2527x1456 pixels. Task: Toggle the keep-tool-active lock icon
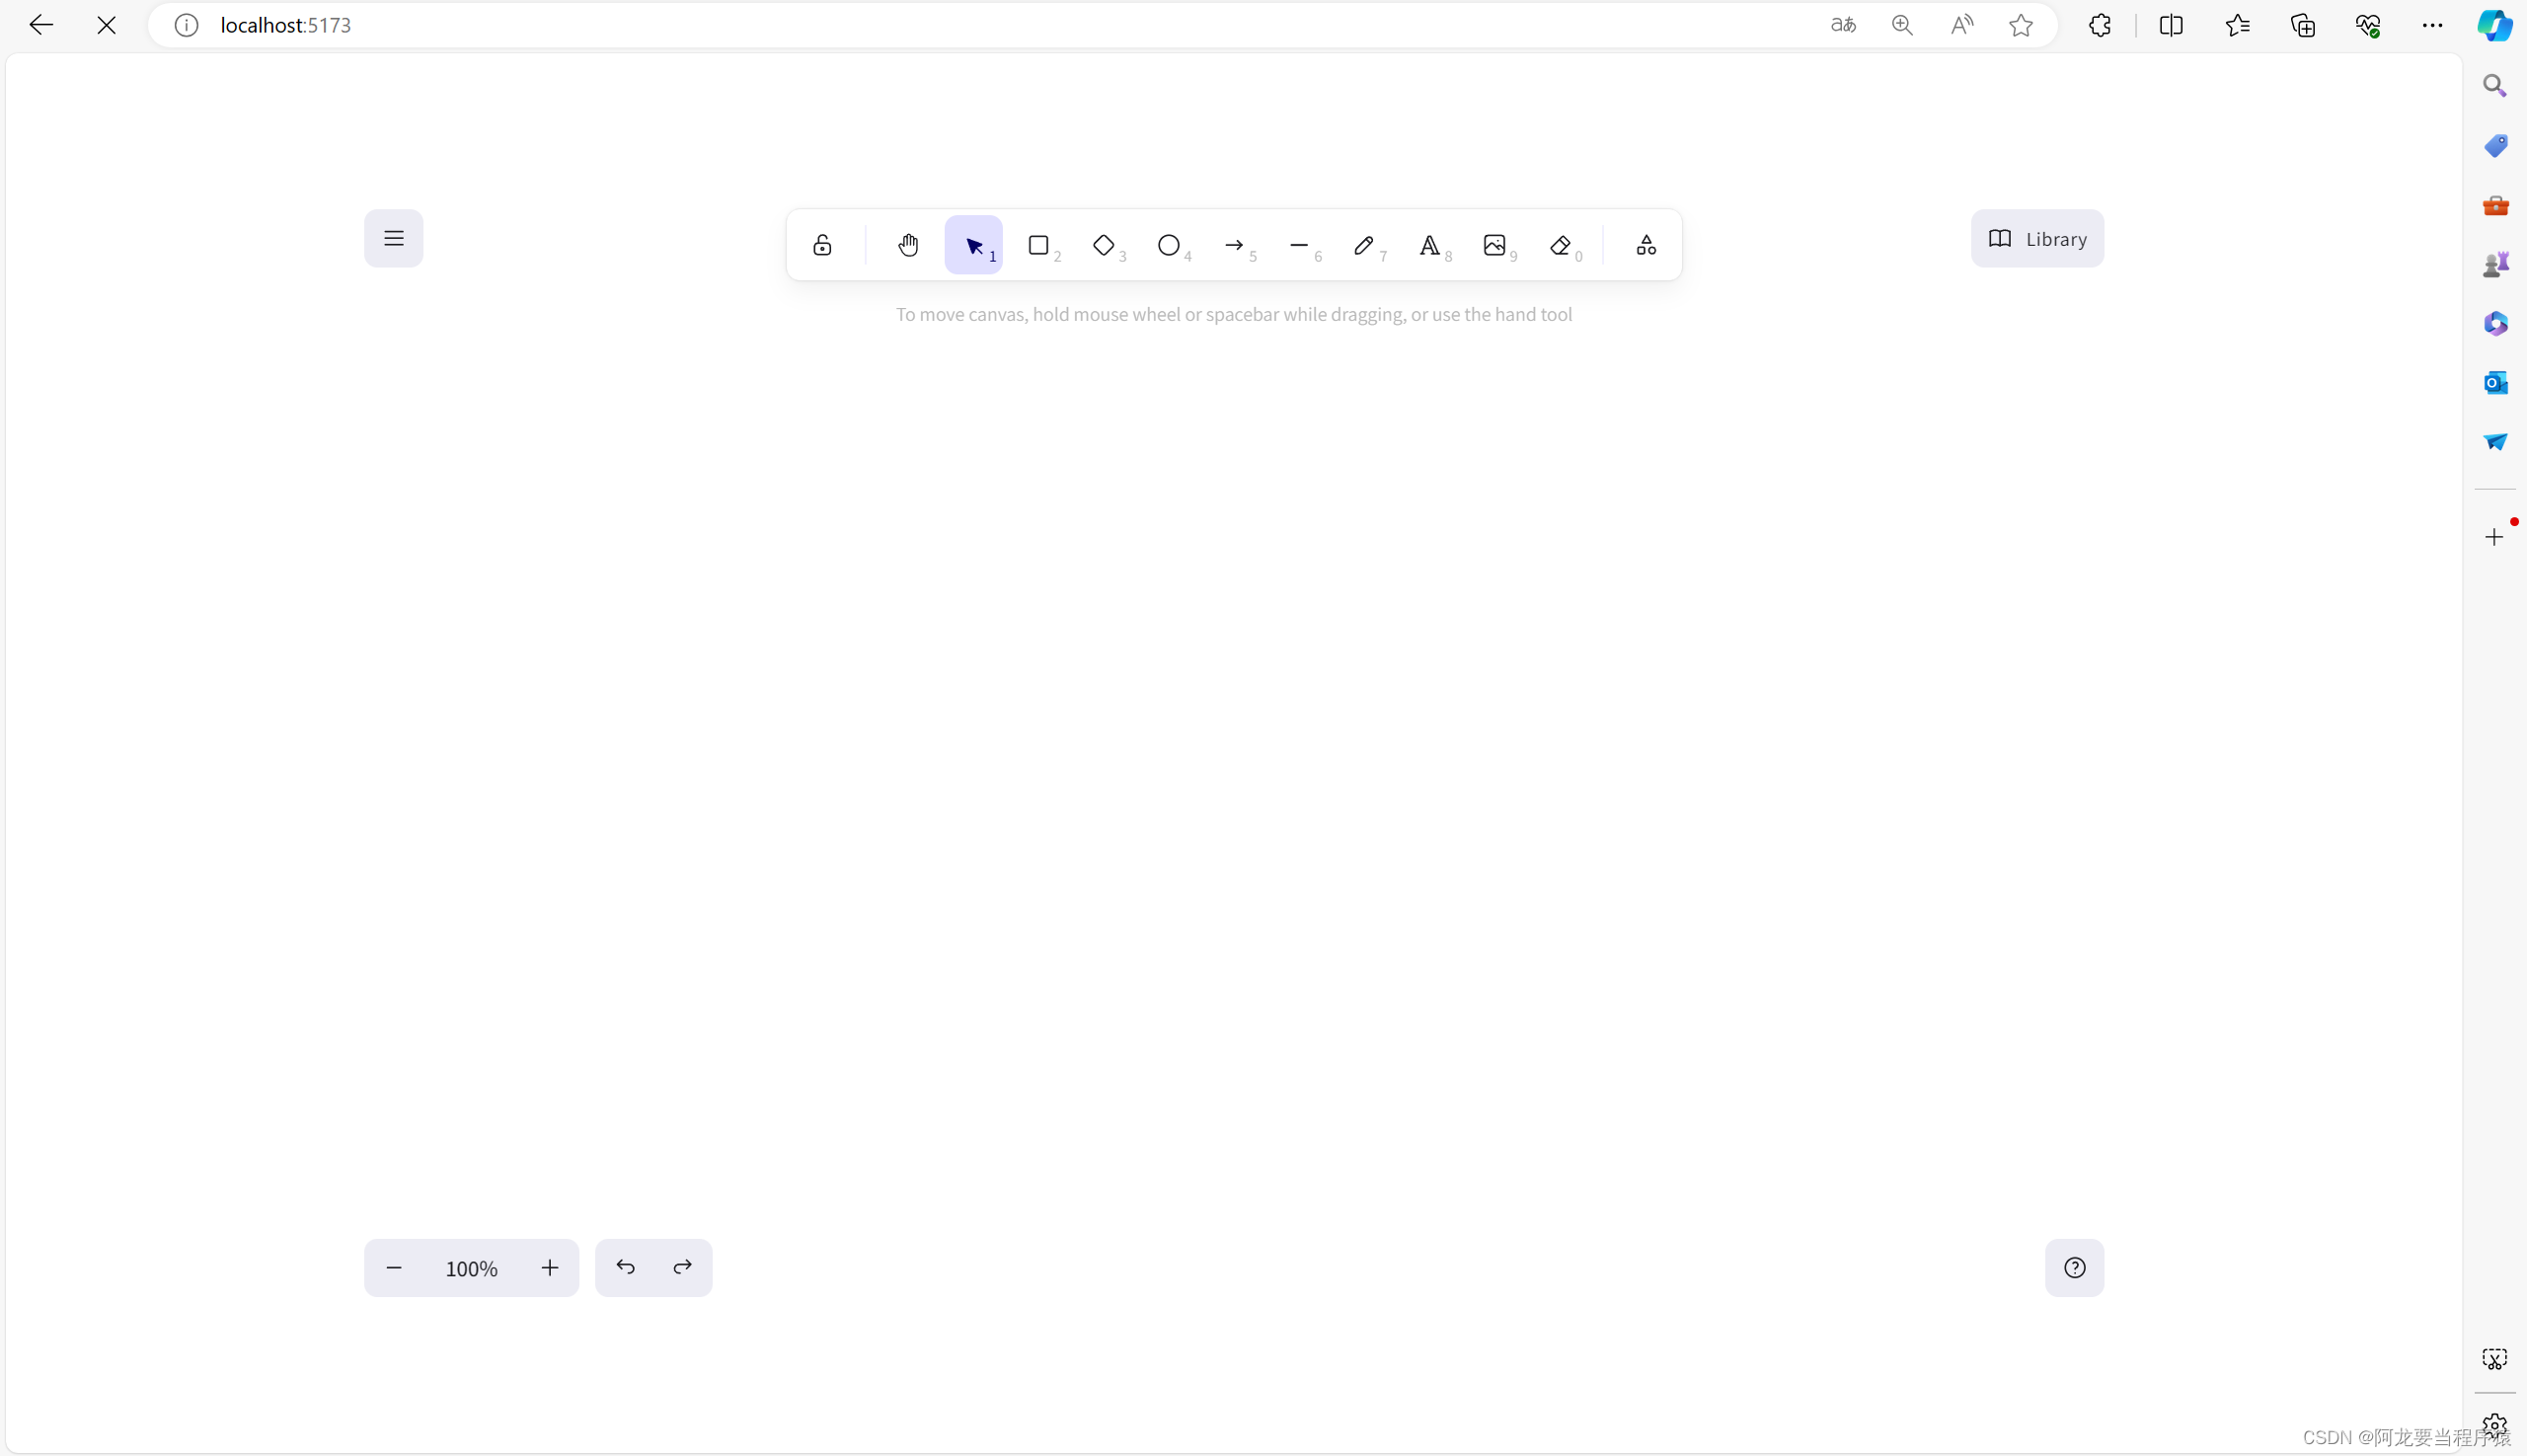tap(822, 245)
